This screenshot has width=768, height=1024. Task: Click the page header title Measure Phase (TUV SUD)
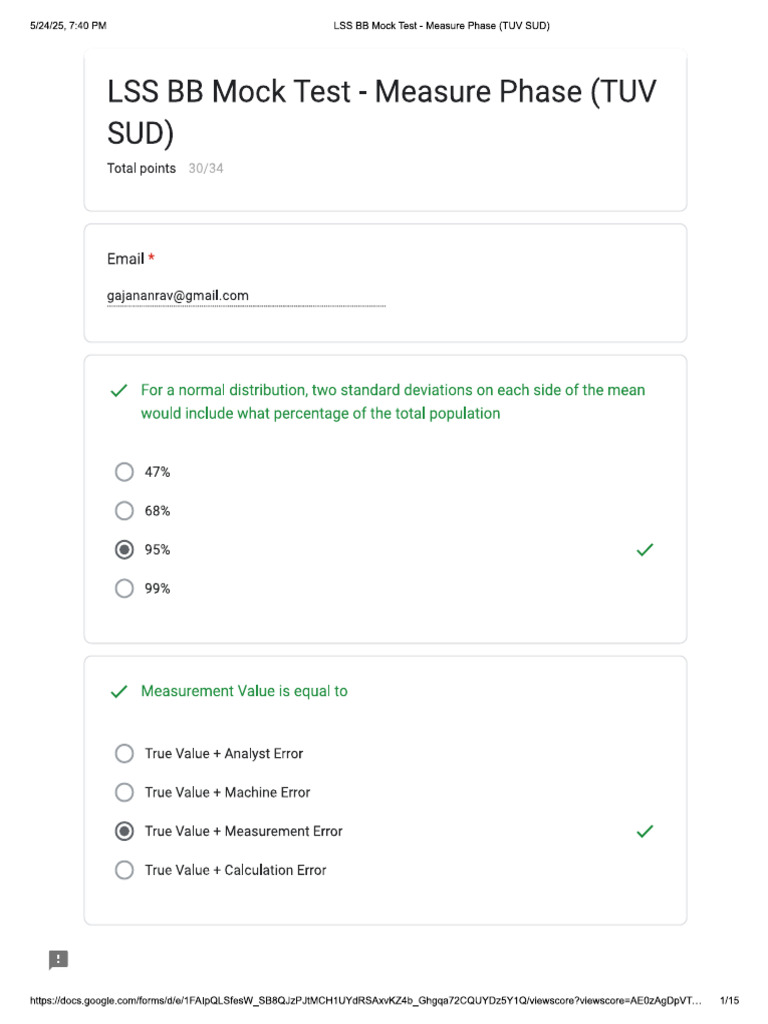[x=441, y=25]
